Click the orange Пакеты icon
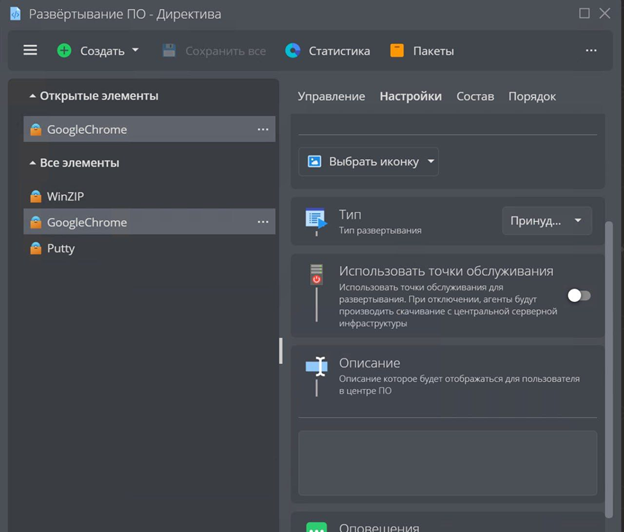This screenshot has height=532, width=624. pyautogui.click(x=397, y=51)
